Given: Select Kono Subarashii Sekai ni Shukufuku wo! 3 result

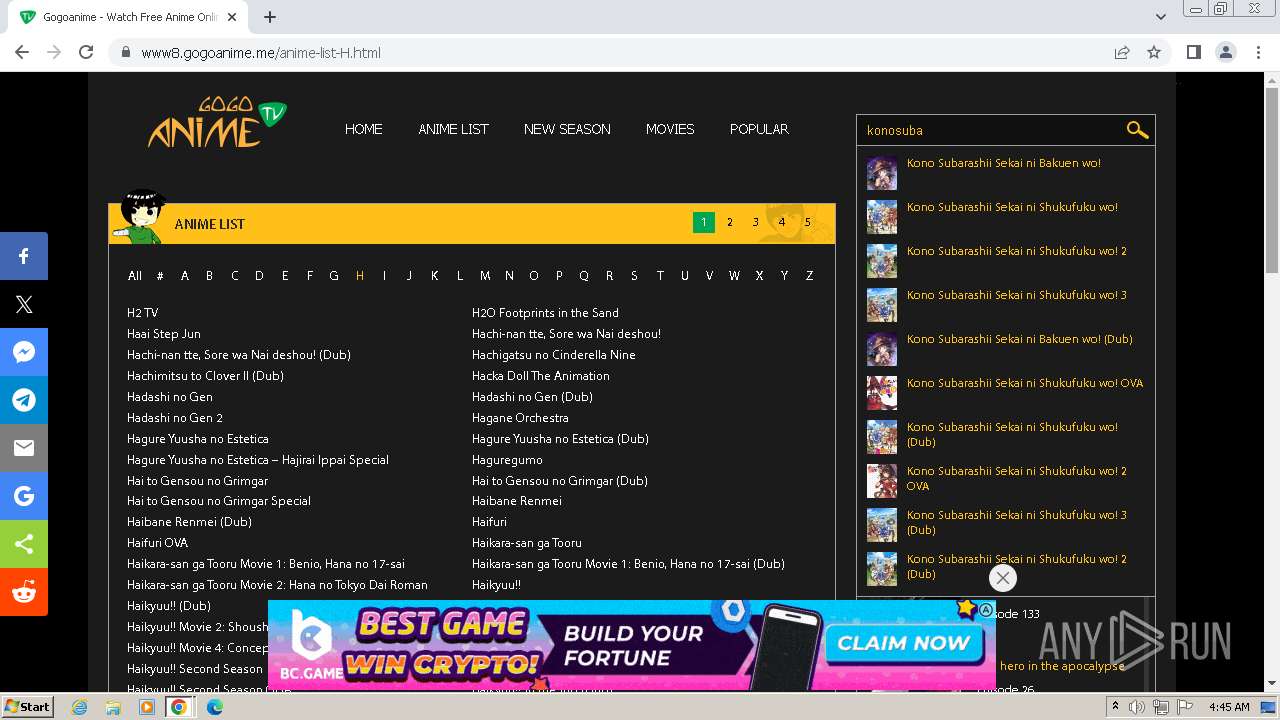Looking at the screenshot, I should (x=1016, y=295).
